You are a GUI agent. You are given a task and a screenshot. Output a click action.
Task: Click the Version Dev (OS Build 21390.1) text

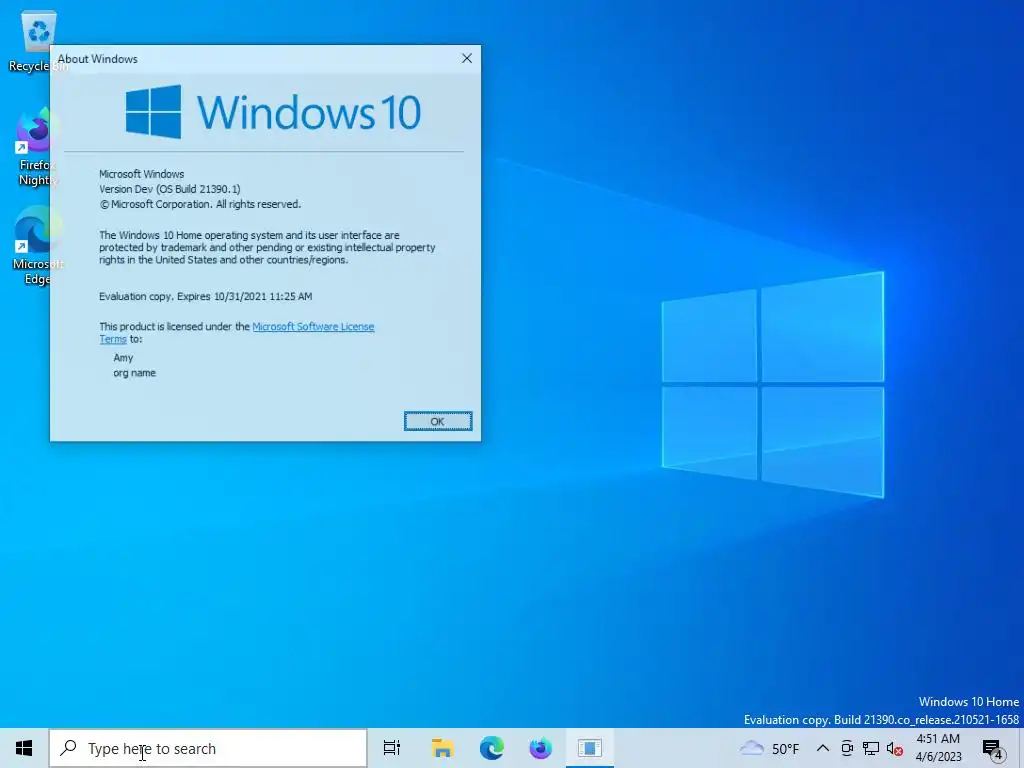170,189
